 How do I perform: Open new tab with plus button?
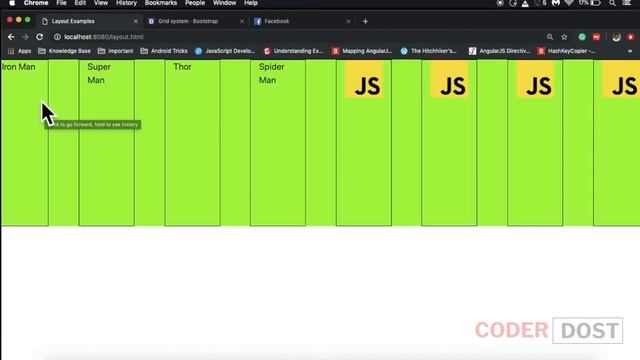(x=365, y=21)
